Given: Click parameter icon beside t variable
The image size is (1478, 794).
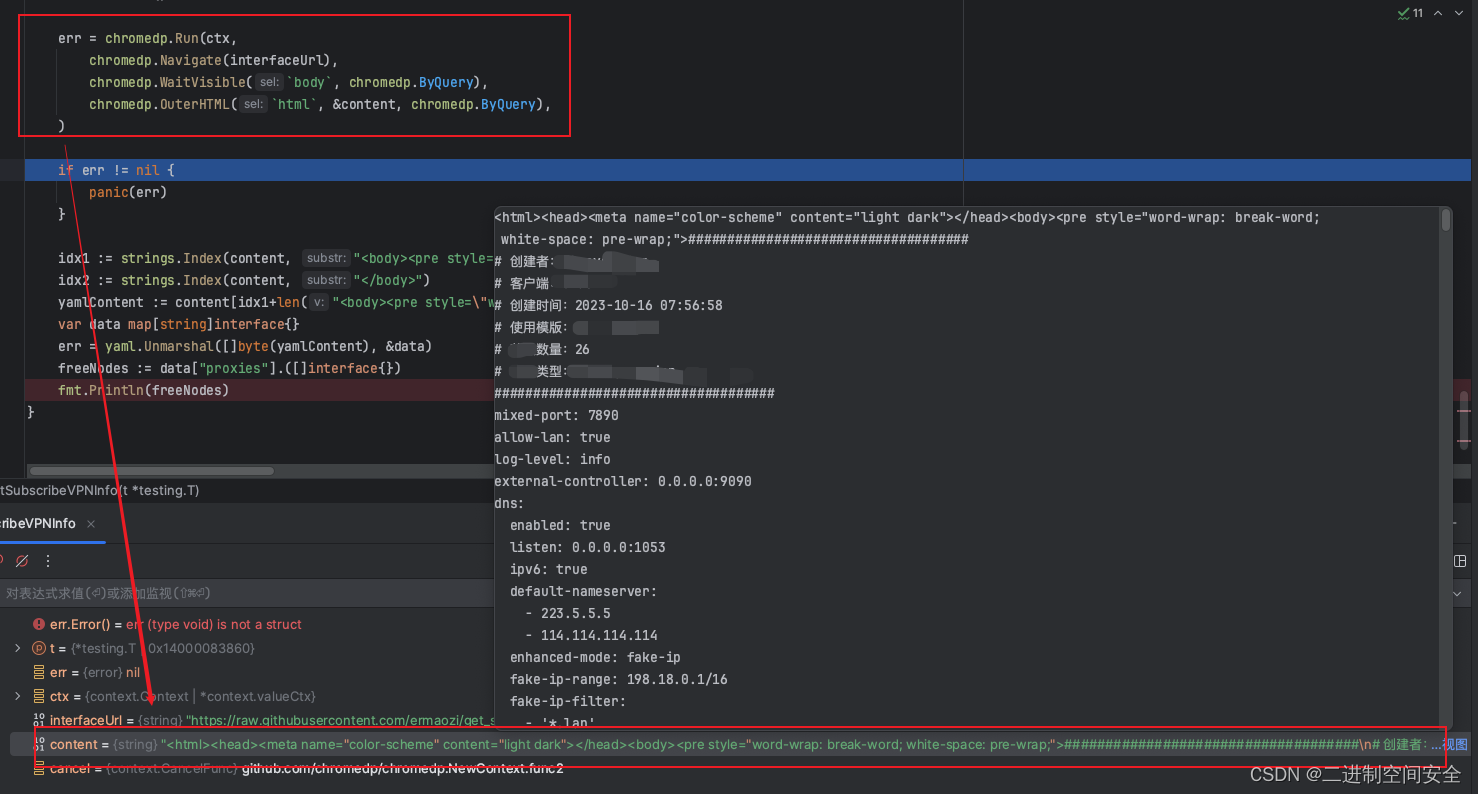Looking at the screenshot, I should point(39,648).
